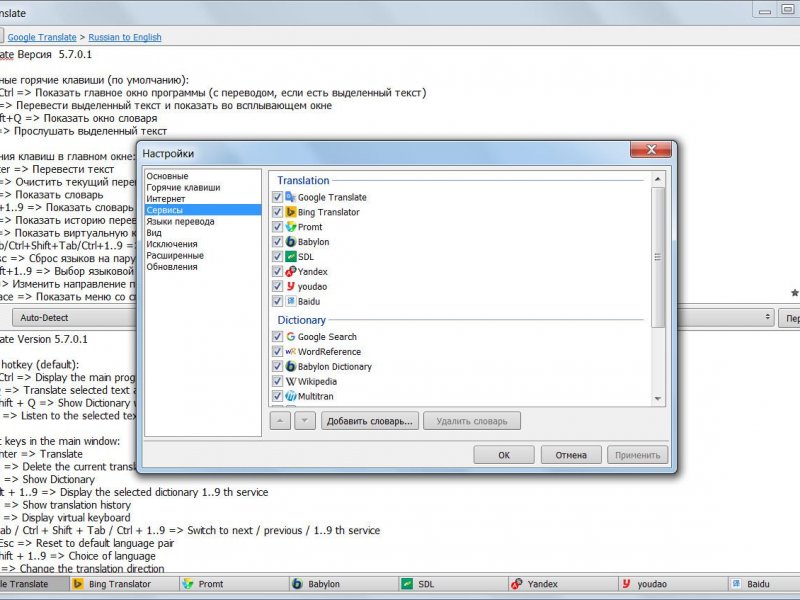Disable the Wikipedia dictionary checkbox
800x600 pixels.
(x=277, y=381)
